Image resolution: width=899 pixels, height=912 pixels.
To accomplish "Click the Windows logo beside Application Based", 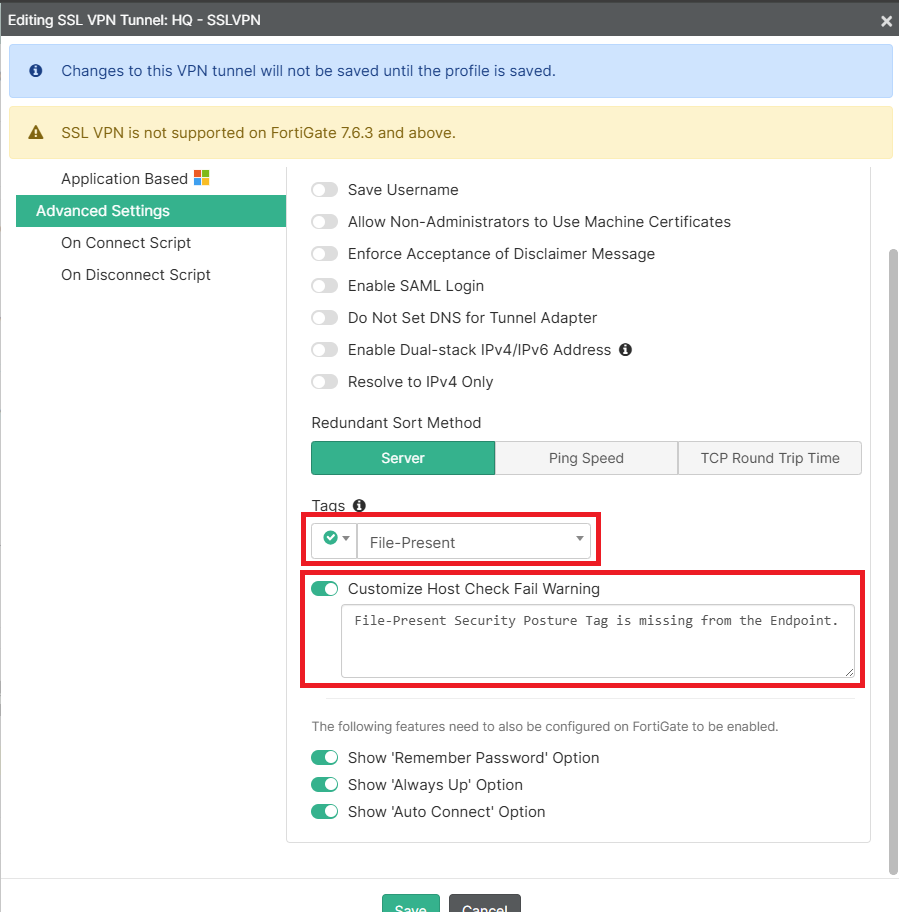I will click(x=201, y=178).
